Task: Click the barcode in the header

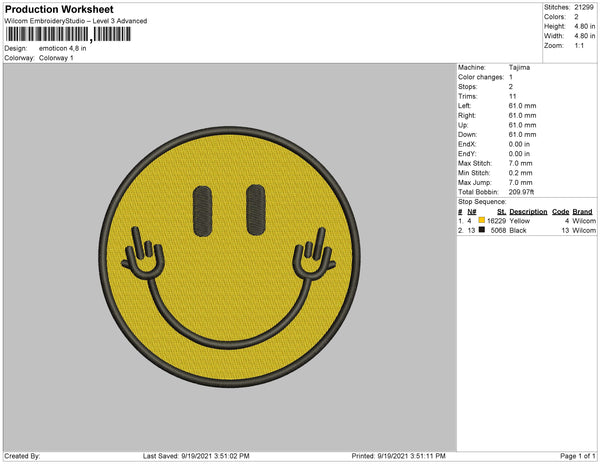Action: tap(68, 34)
